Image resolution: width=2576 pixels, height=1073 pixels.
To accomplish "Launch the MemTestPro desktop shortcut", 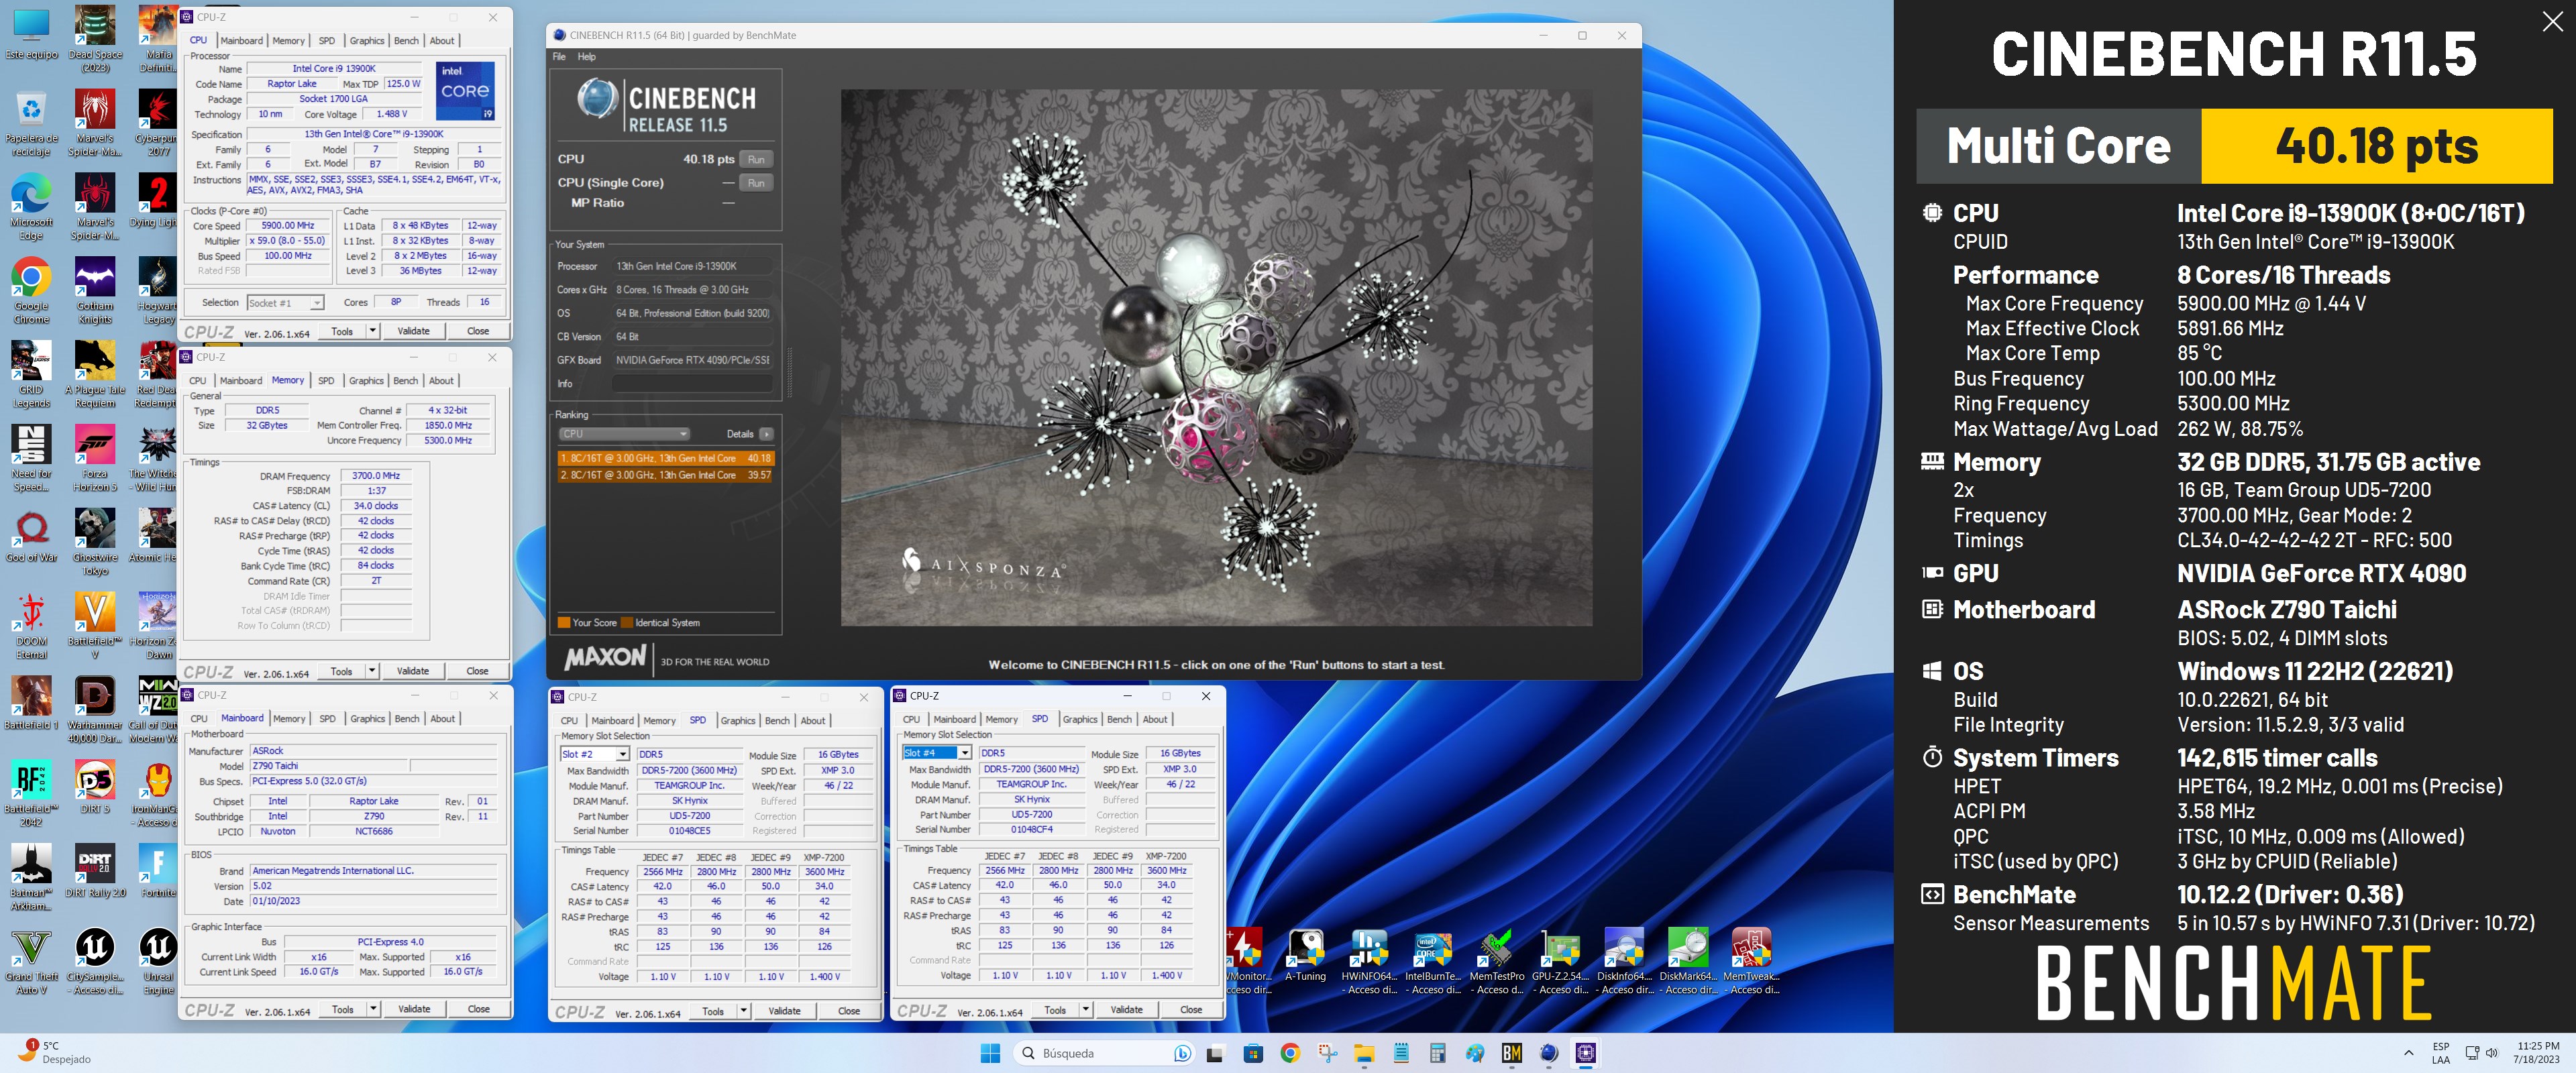I will (x=1497, y=961).
